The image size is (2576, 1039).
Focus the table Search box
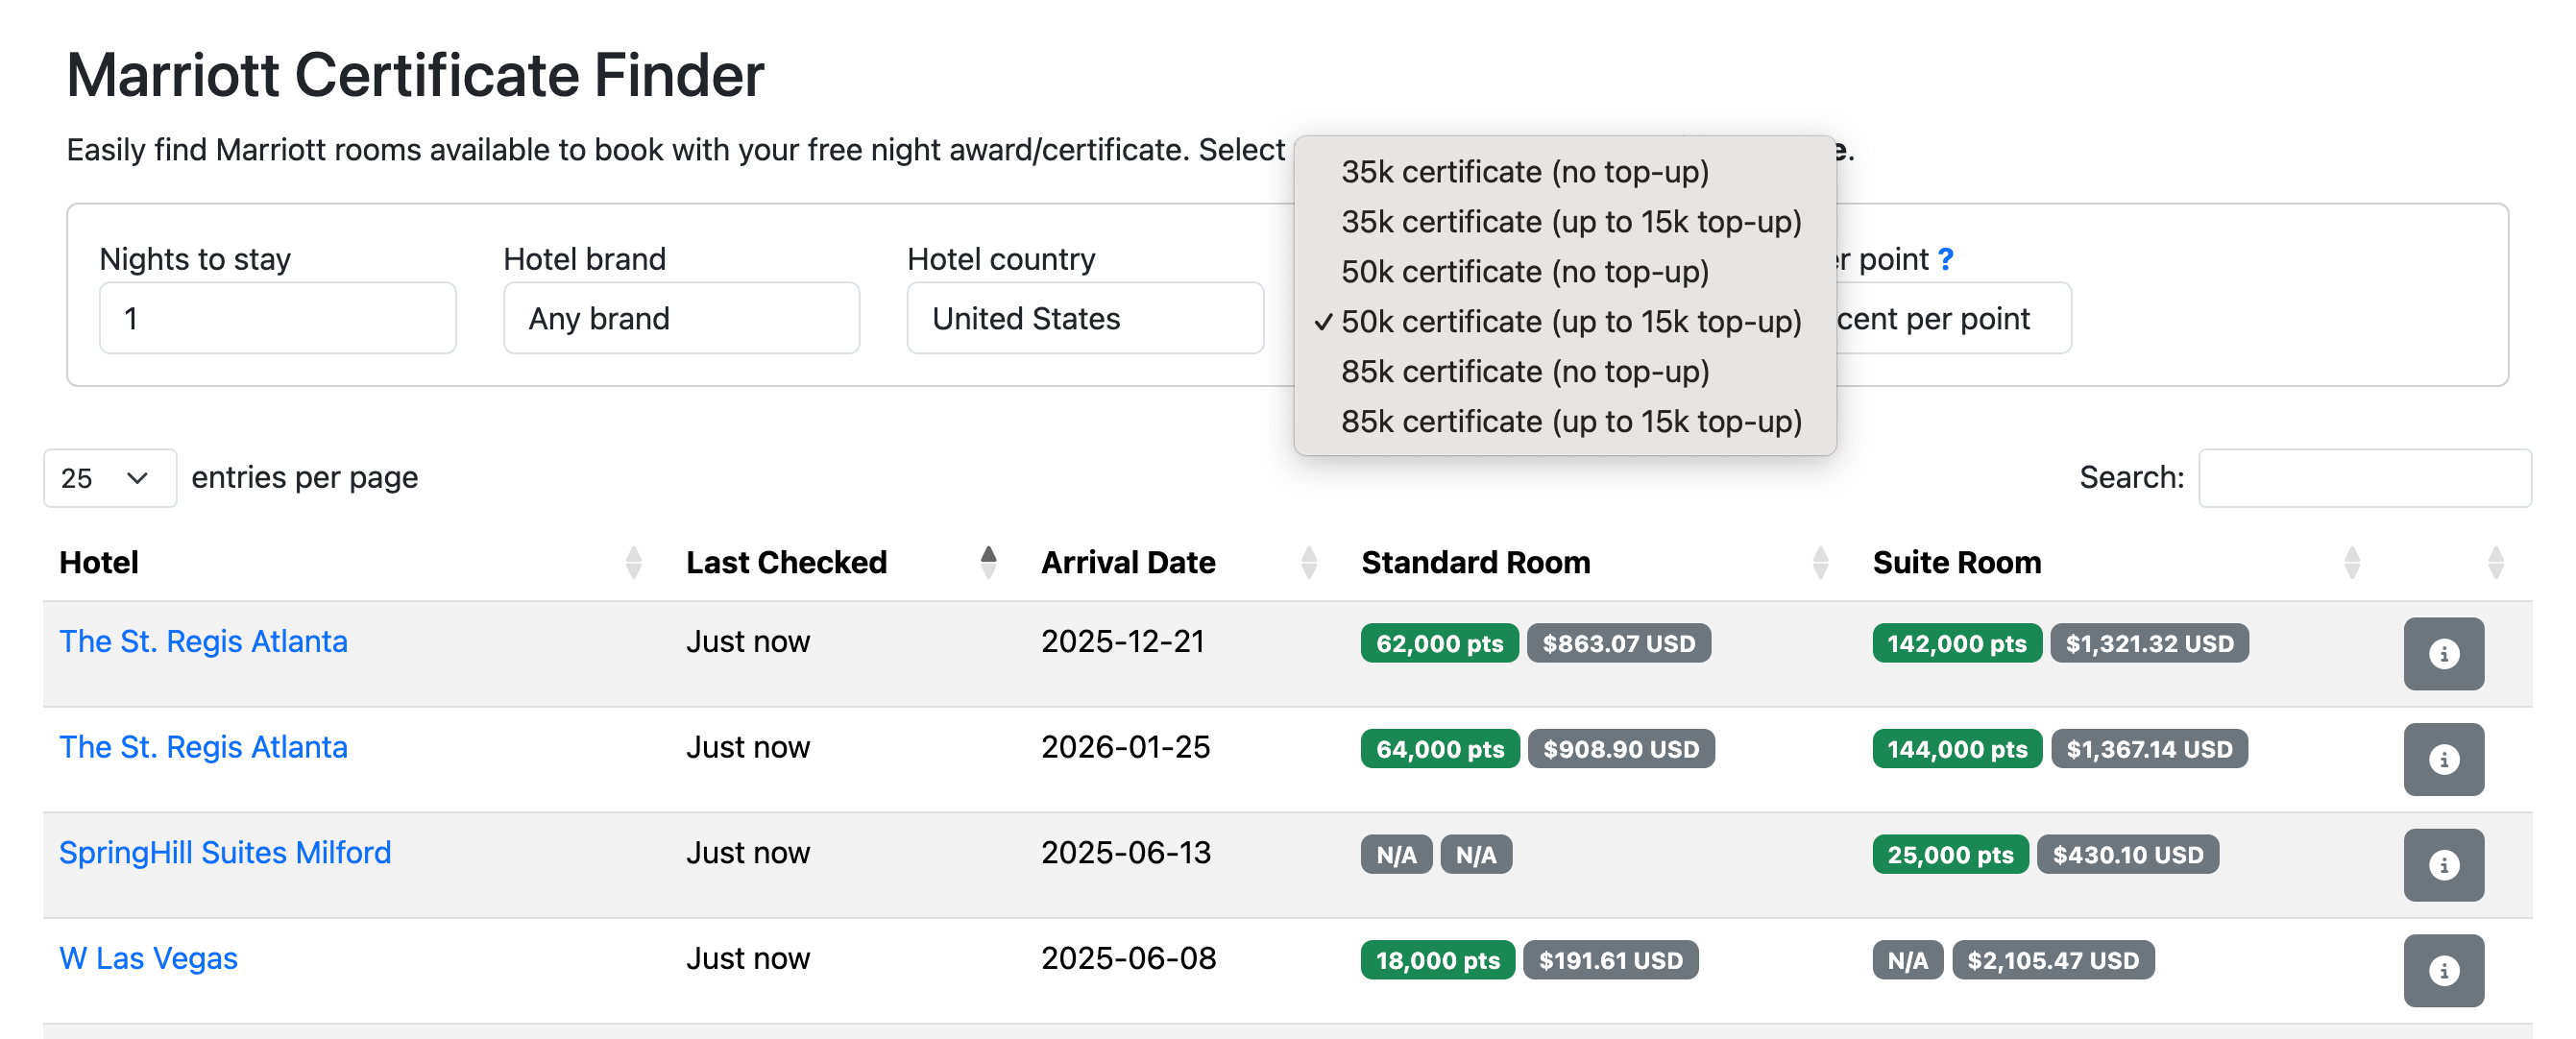[x=2364, y=478]
